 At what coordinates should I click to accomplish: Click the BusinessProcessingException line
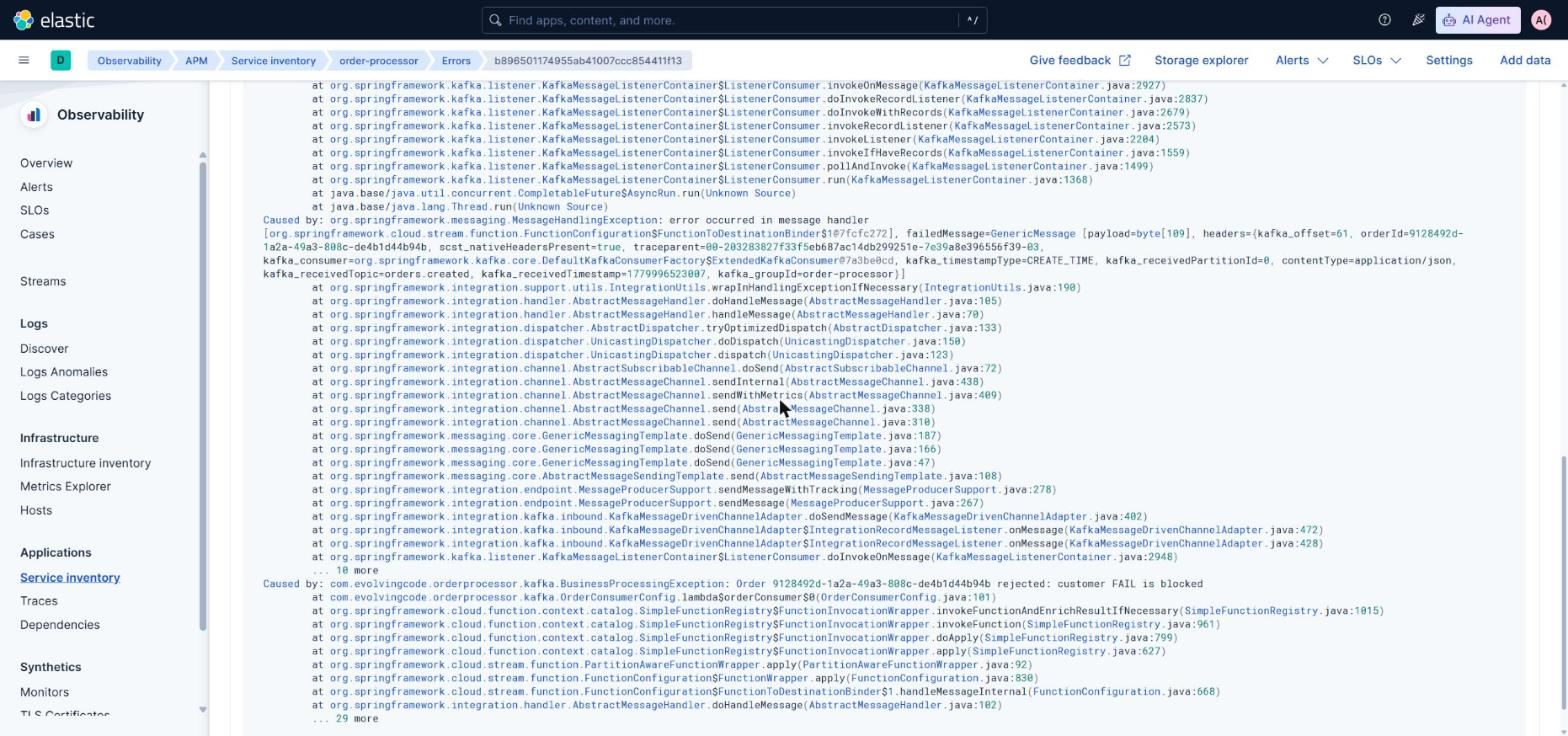[x=733, y=584]
